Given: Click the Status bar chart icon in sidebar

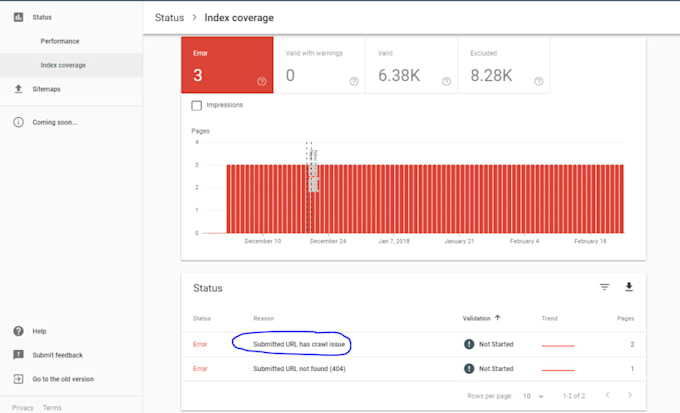Looking at the screenshot, I should tap(19, 17).
